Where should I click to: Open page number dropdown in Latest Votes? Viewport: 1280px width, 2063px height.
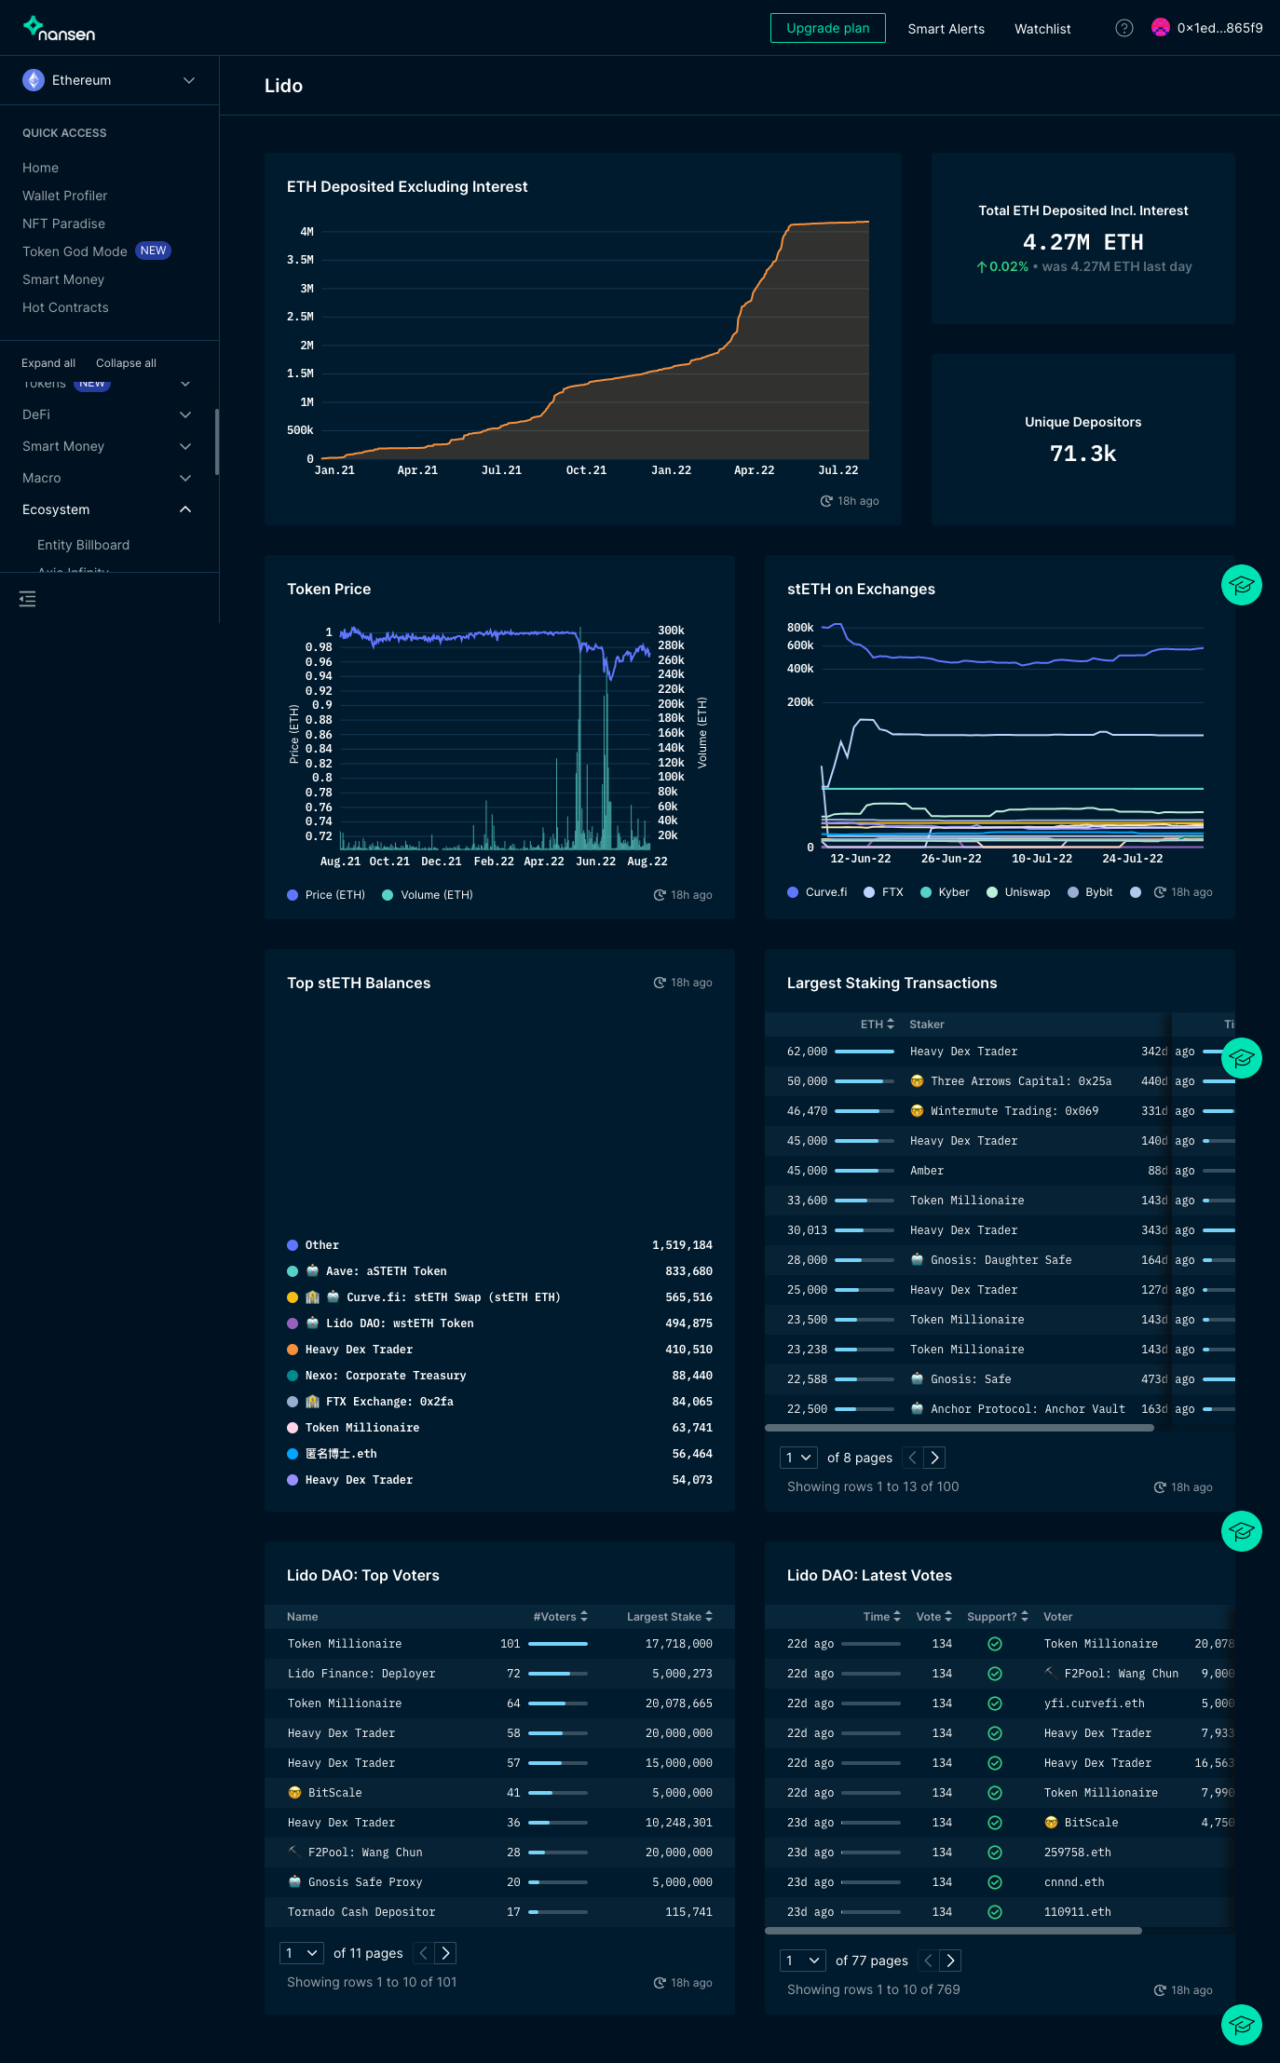[x=802, y=1961]
